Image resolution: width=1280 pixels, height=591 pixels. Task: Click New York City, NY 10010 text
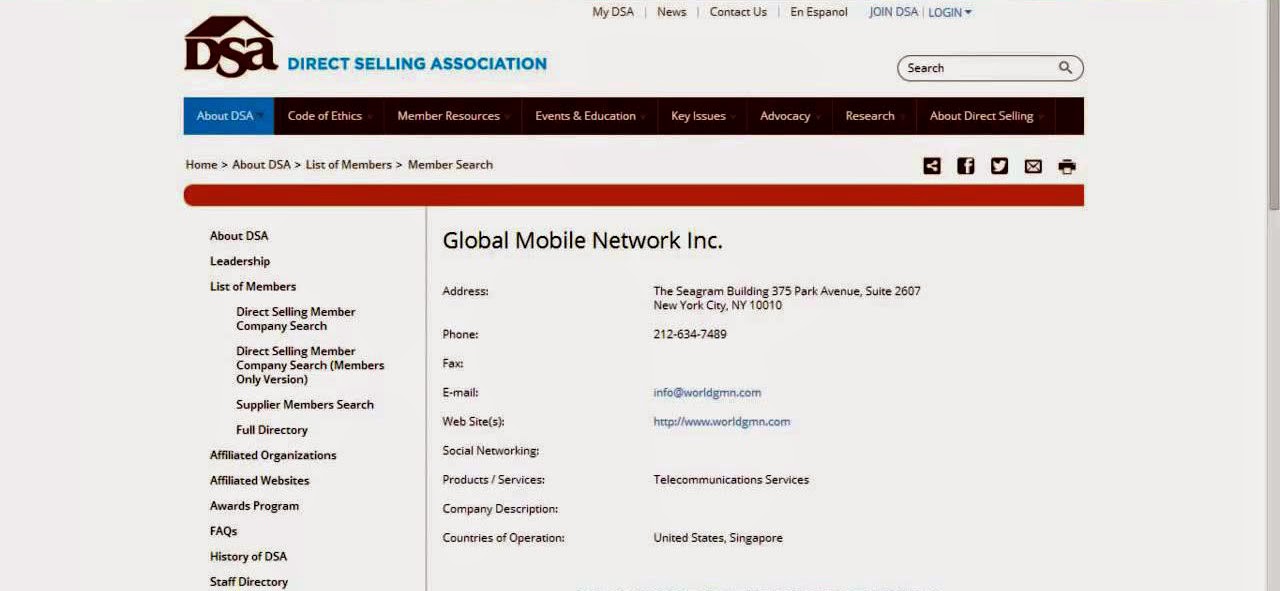point(718,306)
